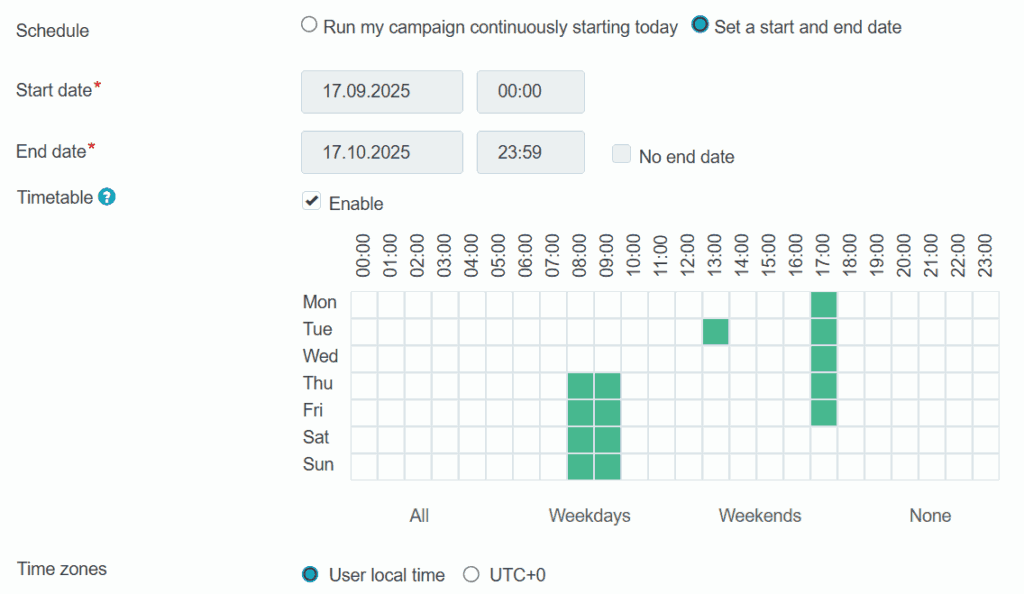Click the Timetable help question mark icon
Image resolution: width=1024 pixels, height=594 pixels.
tap(107, 197)
